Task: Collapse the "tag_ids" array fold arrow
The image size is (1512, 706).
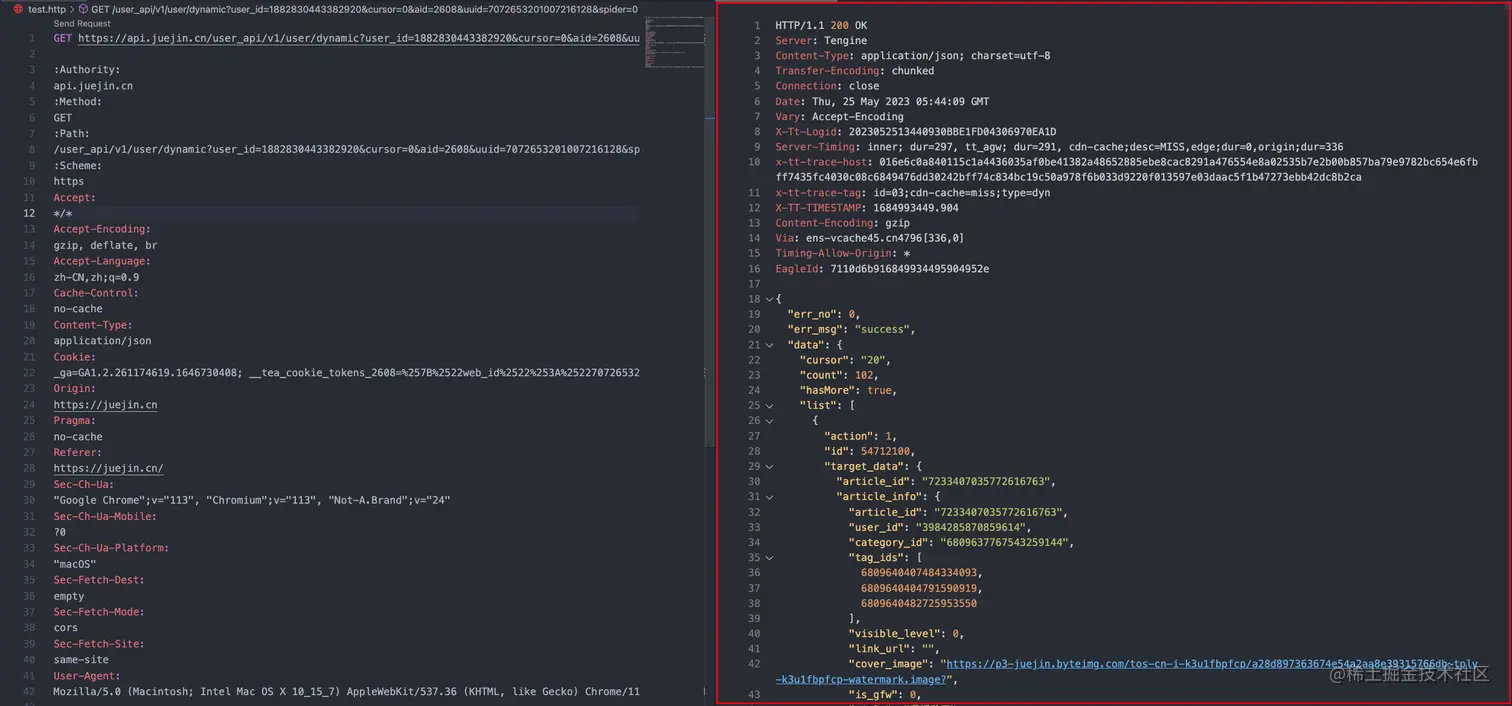Action: point(769,558)
